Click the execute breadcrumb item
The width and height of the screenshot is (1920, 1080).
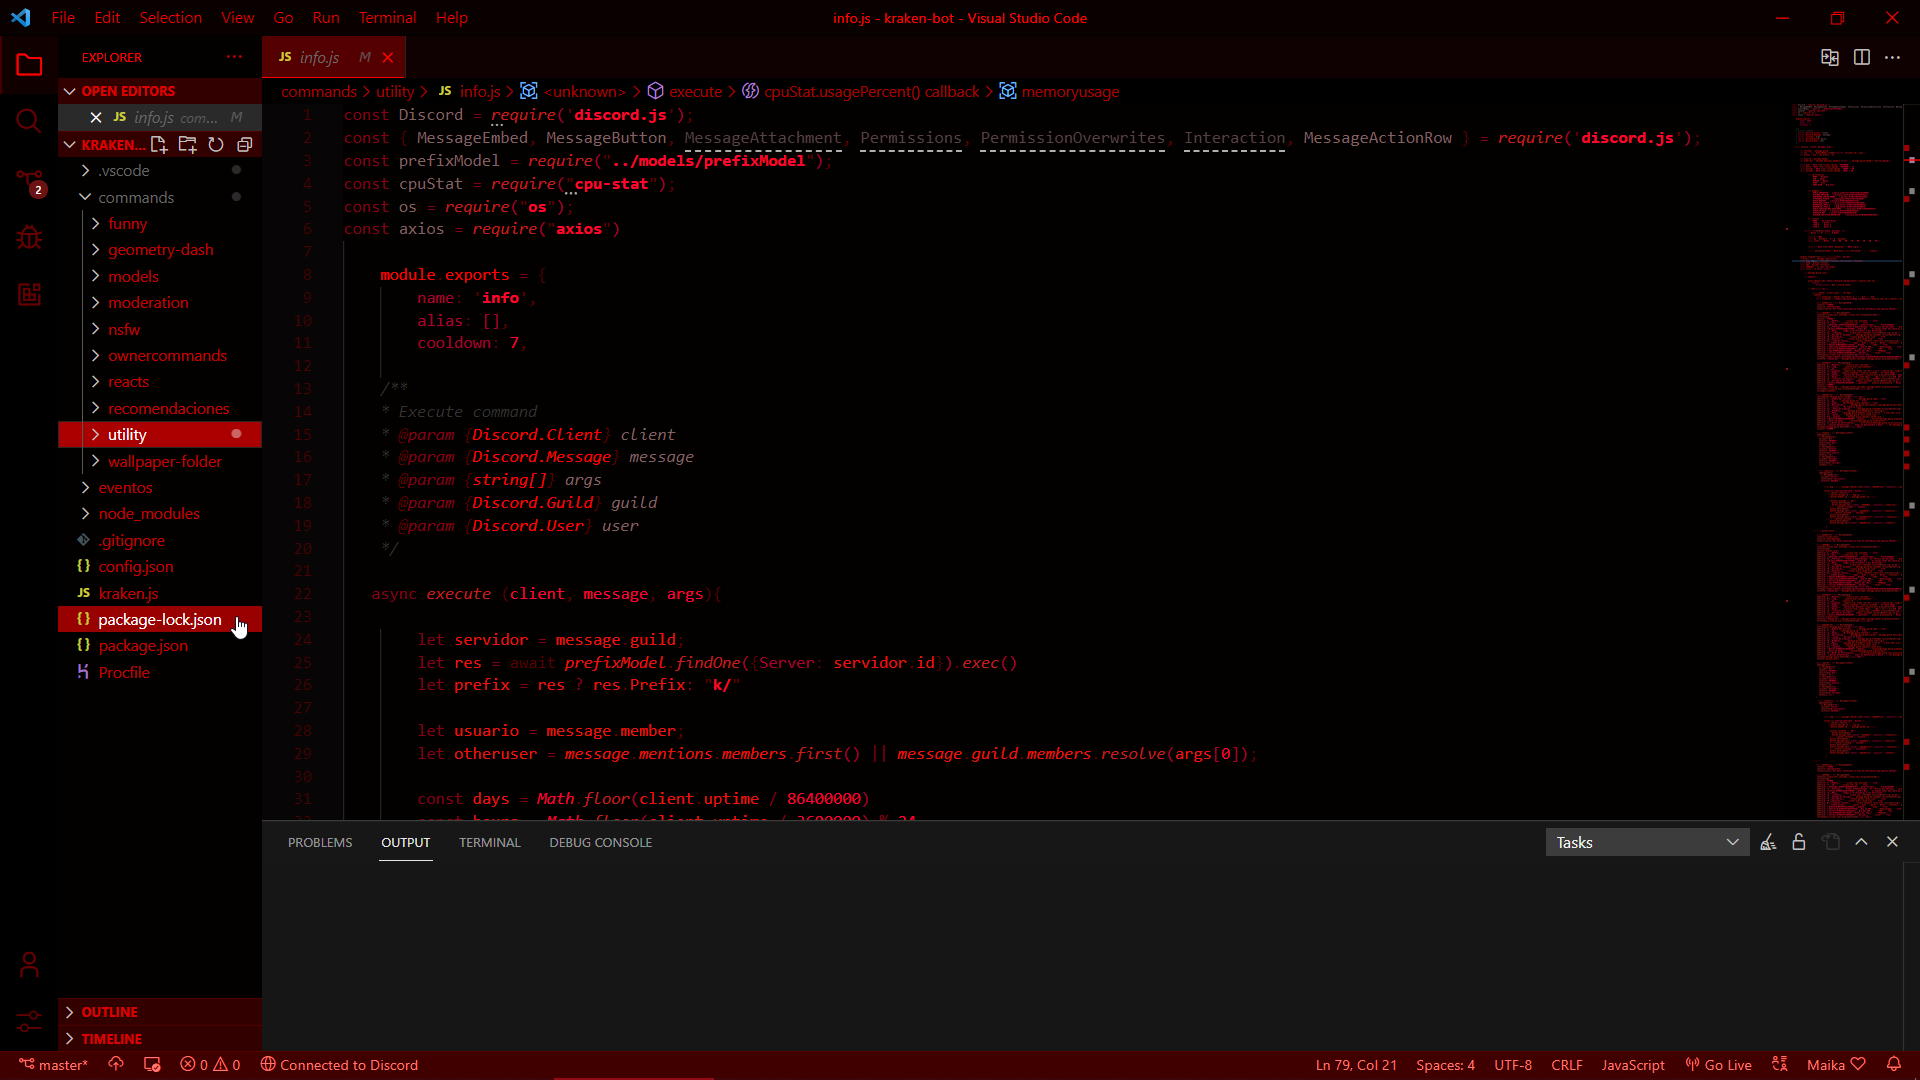coord(695,92)
